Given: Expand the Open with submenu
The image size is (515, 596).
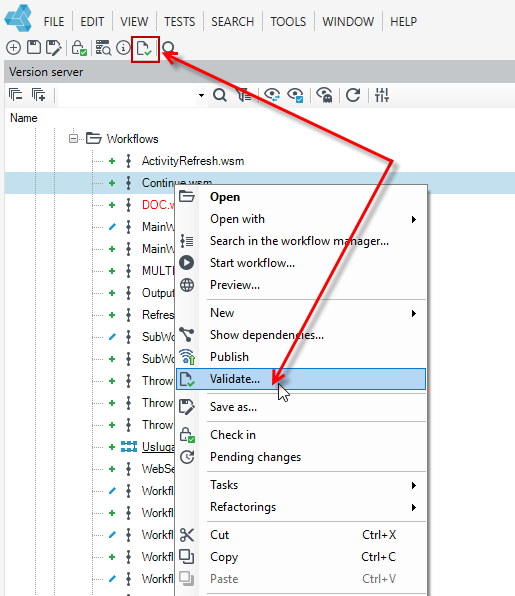Looking at the screenshot, I should click(x=301, y=219).
